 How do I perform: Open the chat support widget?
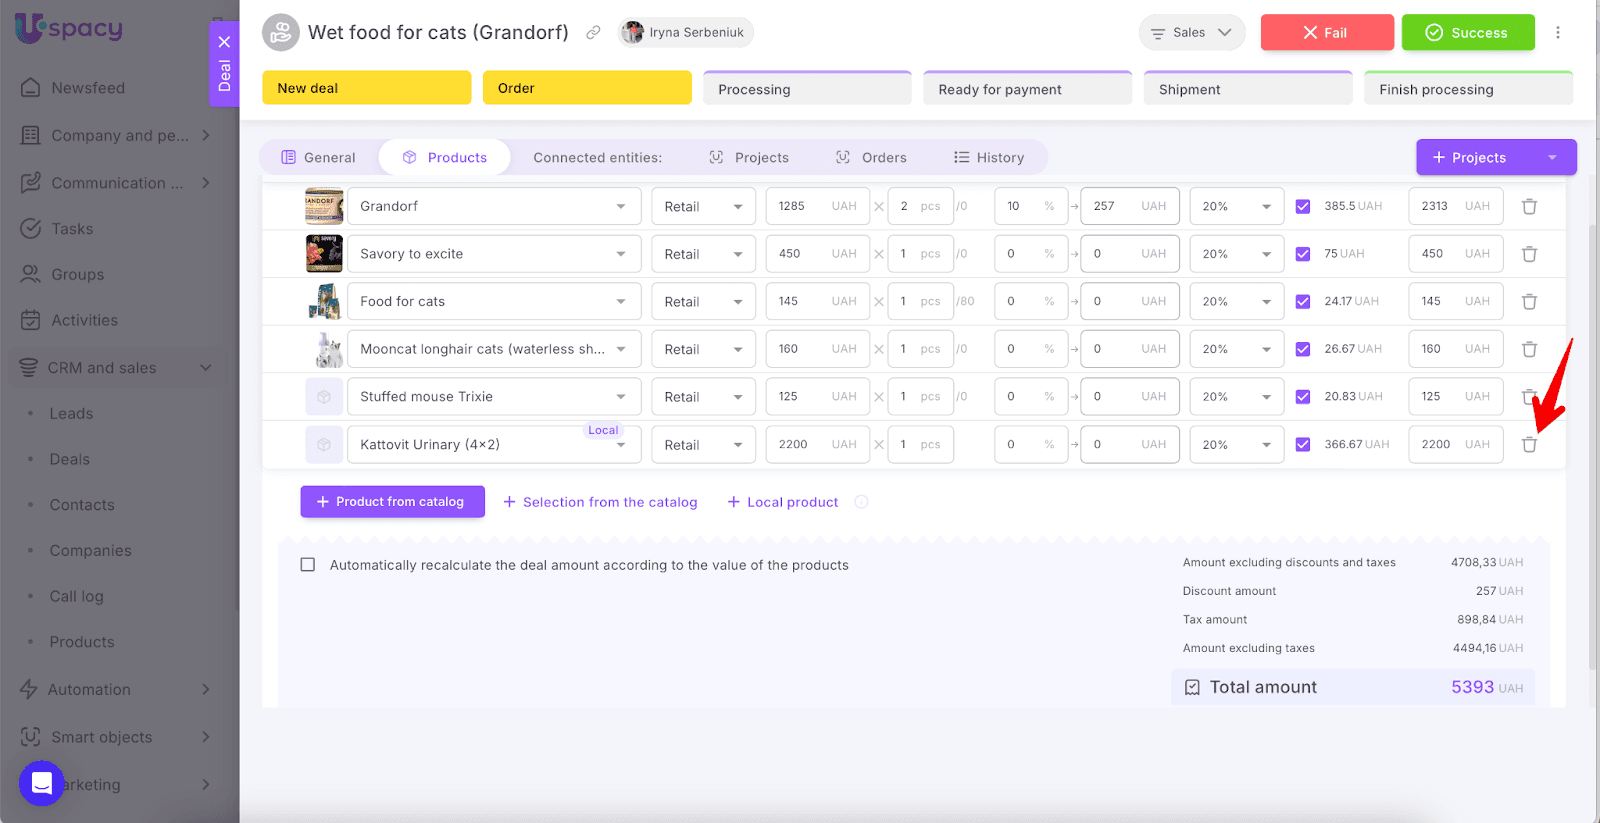pyautogui.click(x=41, y=783)
